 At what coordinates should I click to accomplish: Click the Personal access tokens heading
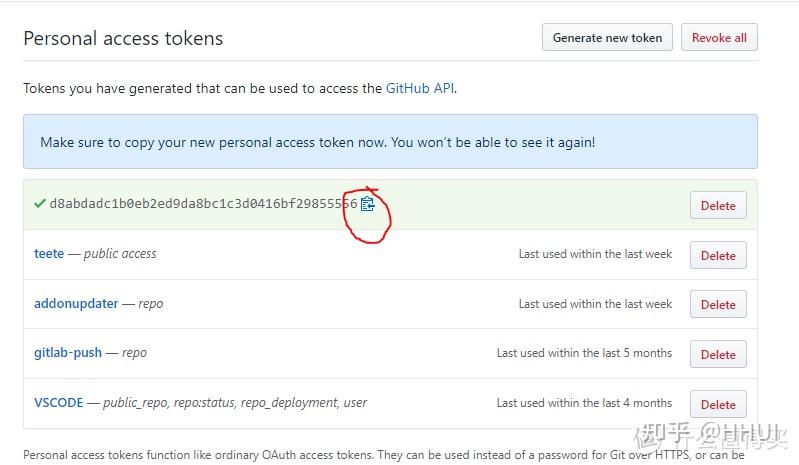123,39
